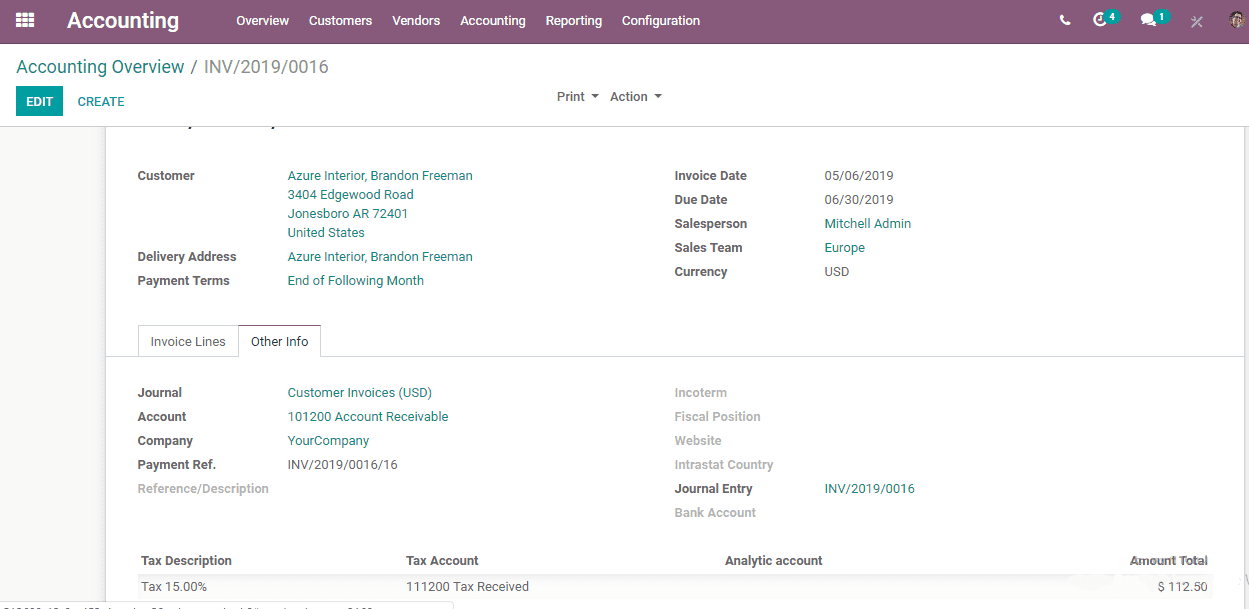The height and width of the screenshot is (609, 1249).
Task: Open the Azure Interior customer link
Action: click(x=380, y=176)
